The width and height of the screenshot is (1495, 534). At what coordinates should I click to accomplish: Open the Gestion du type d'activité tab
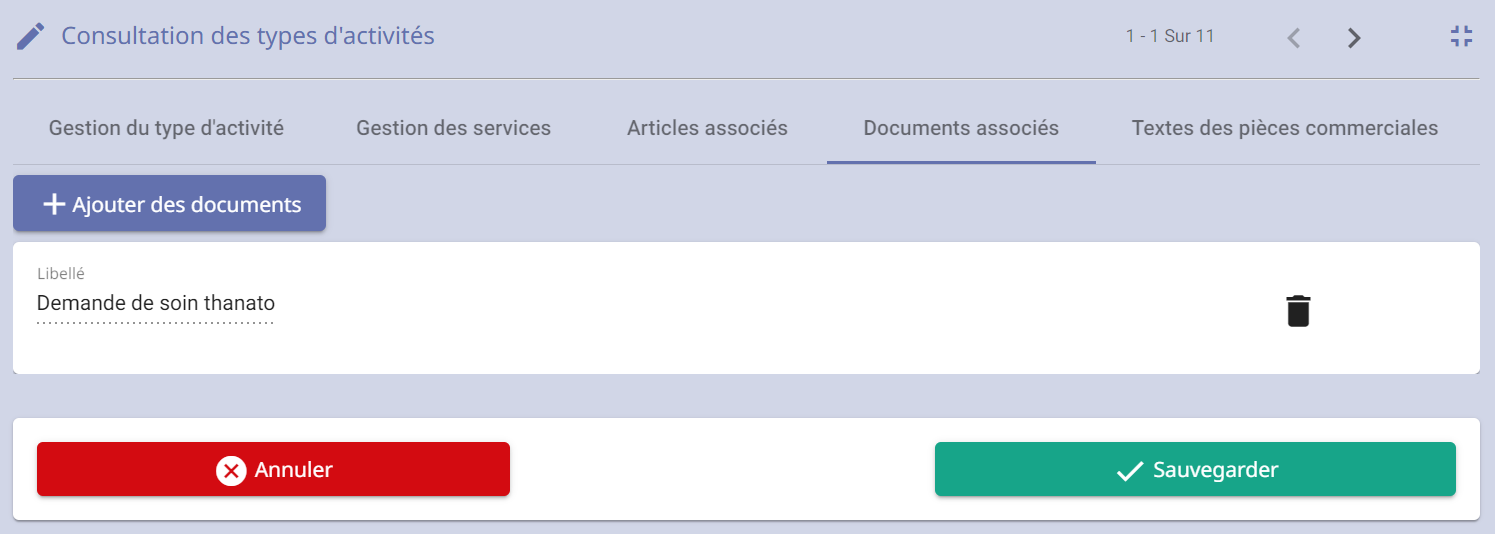[x=166, y=128]
